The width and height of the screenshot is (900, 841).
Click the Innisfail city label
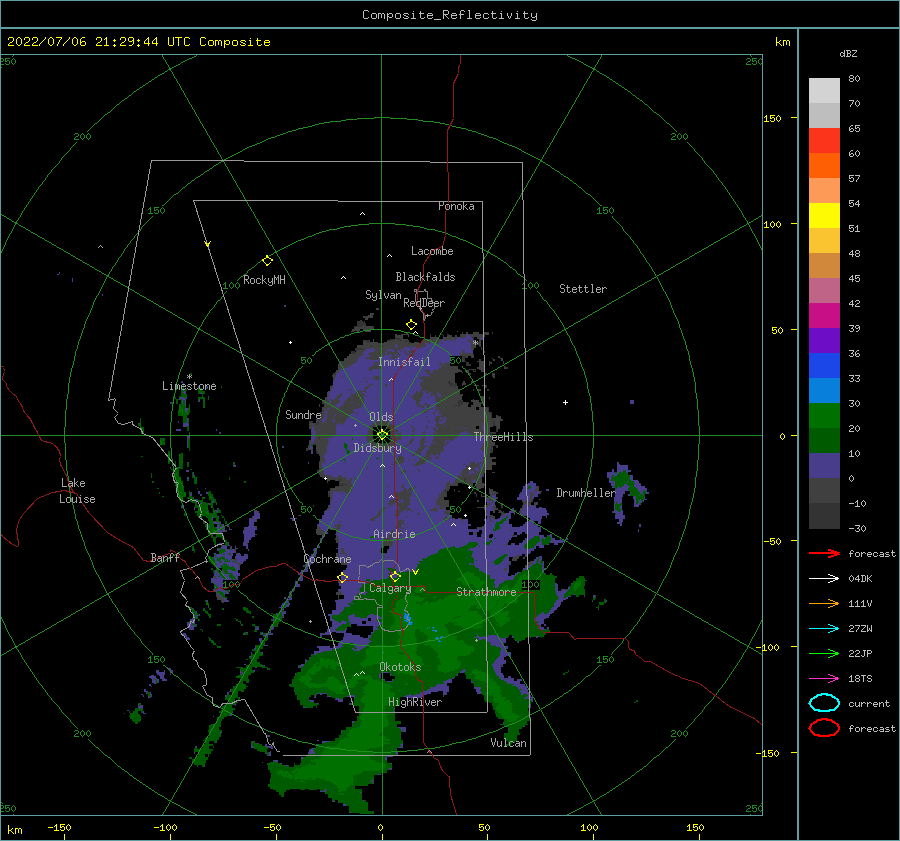[404, 362]
